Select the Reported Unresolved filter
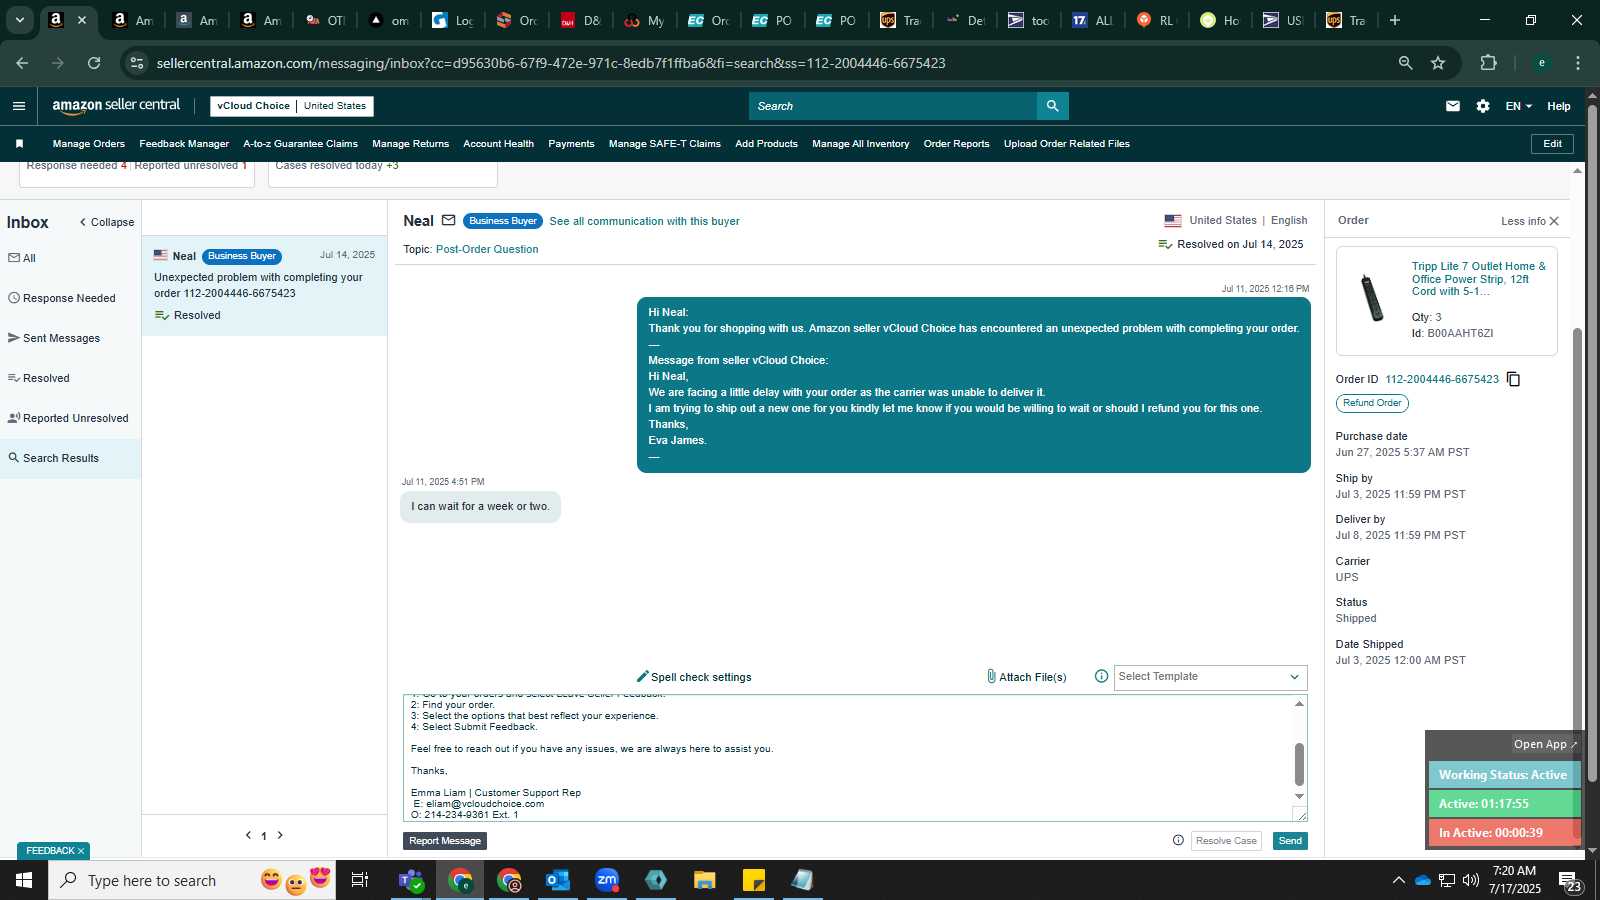 [70, 418]
